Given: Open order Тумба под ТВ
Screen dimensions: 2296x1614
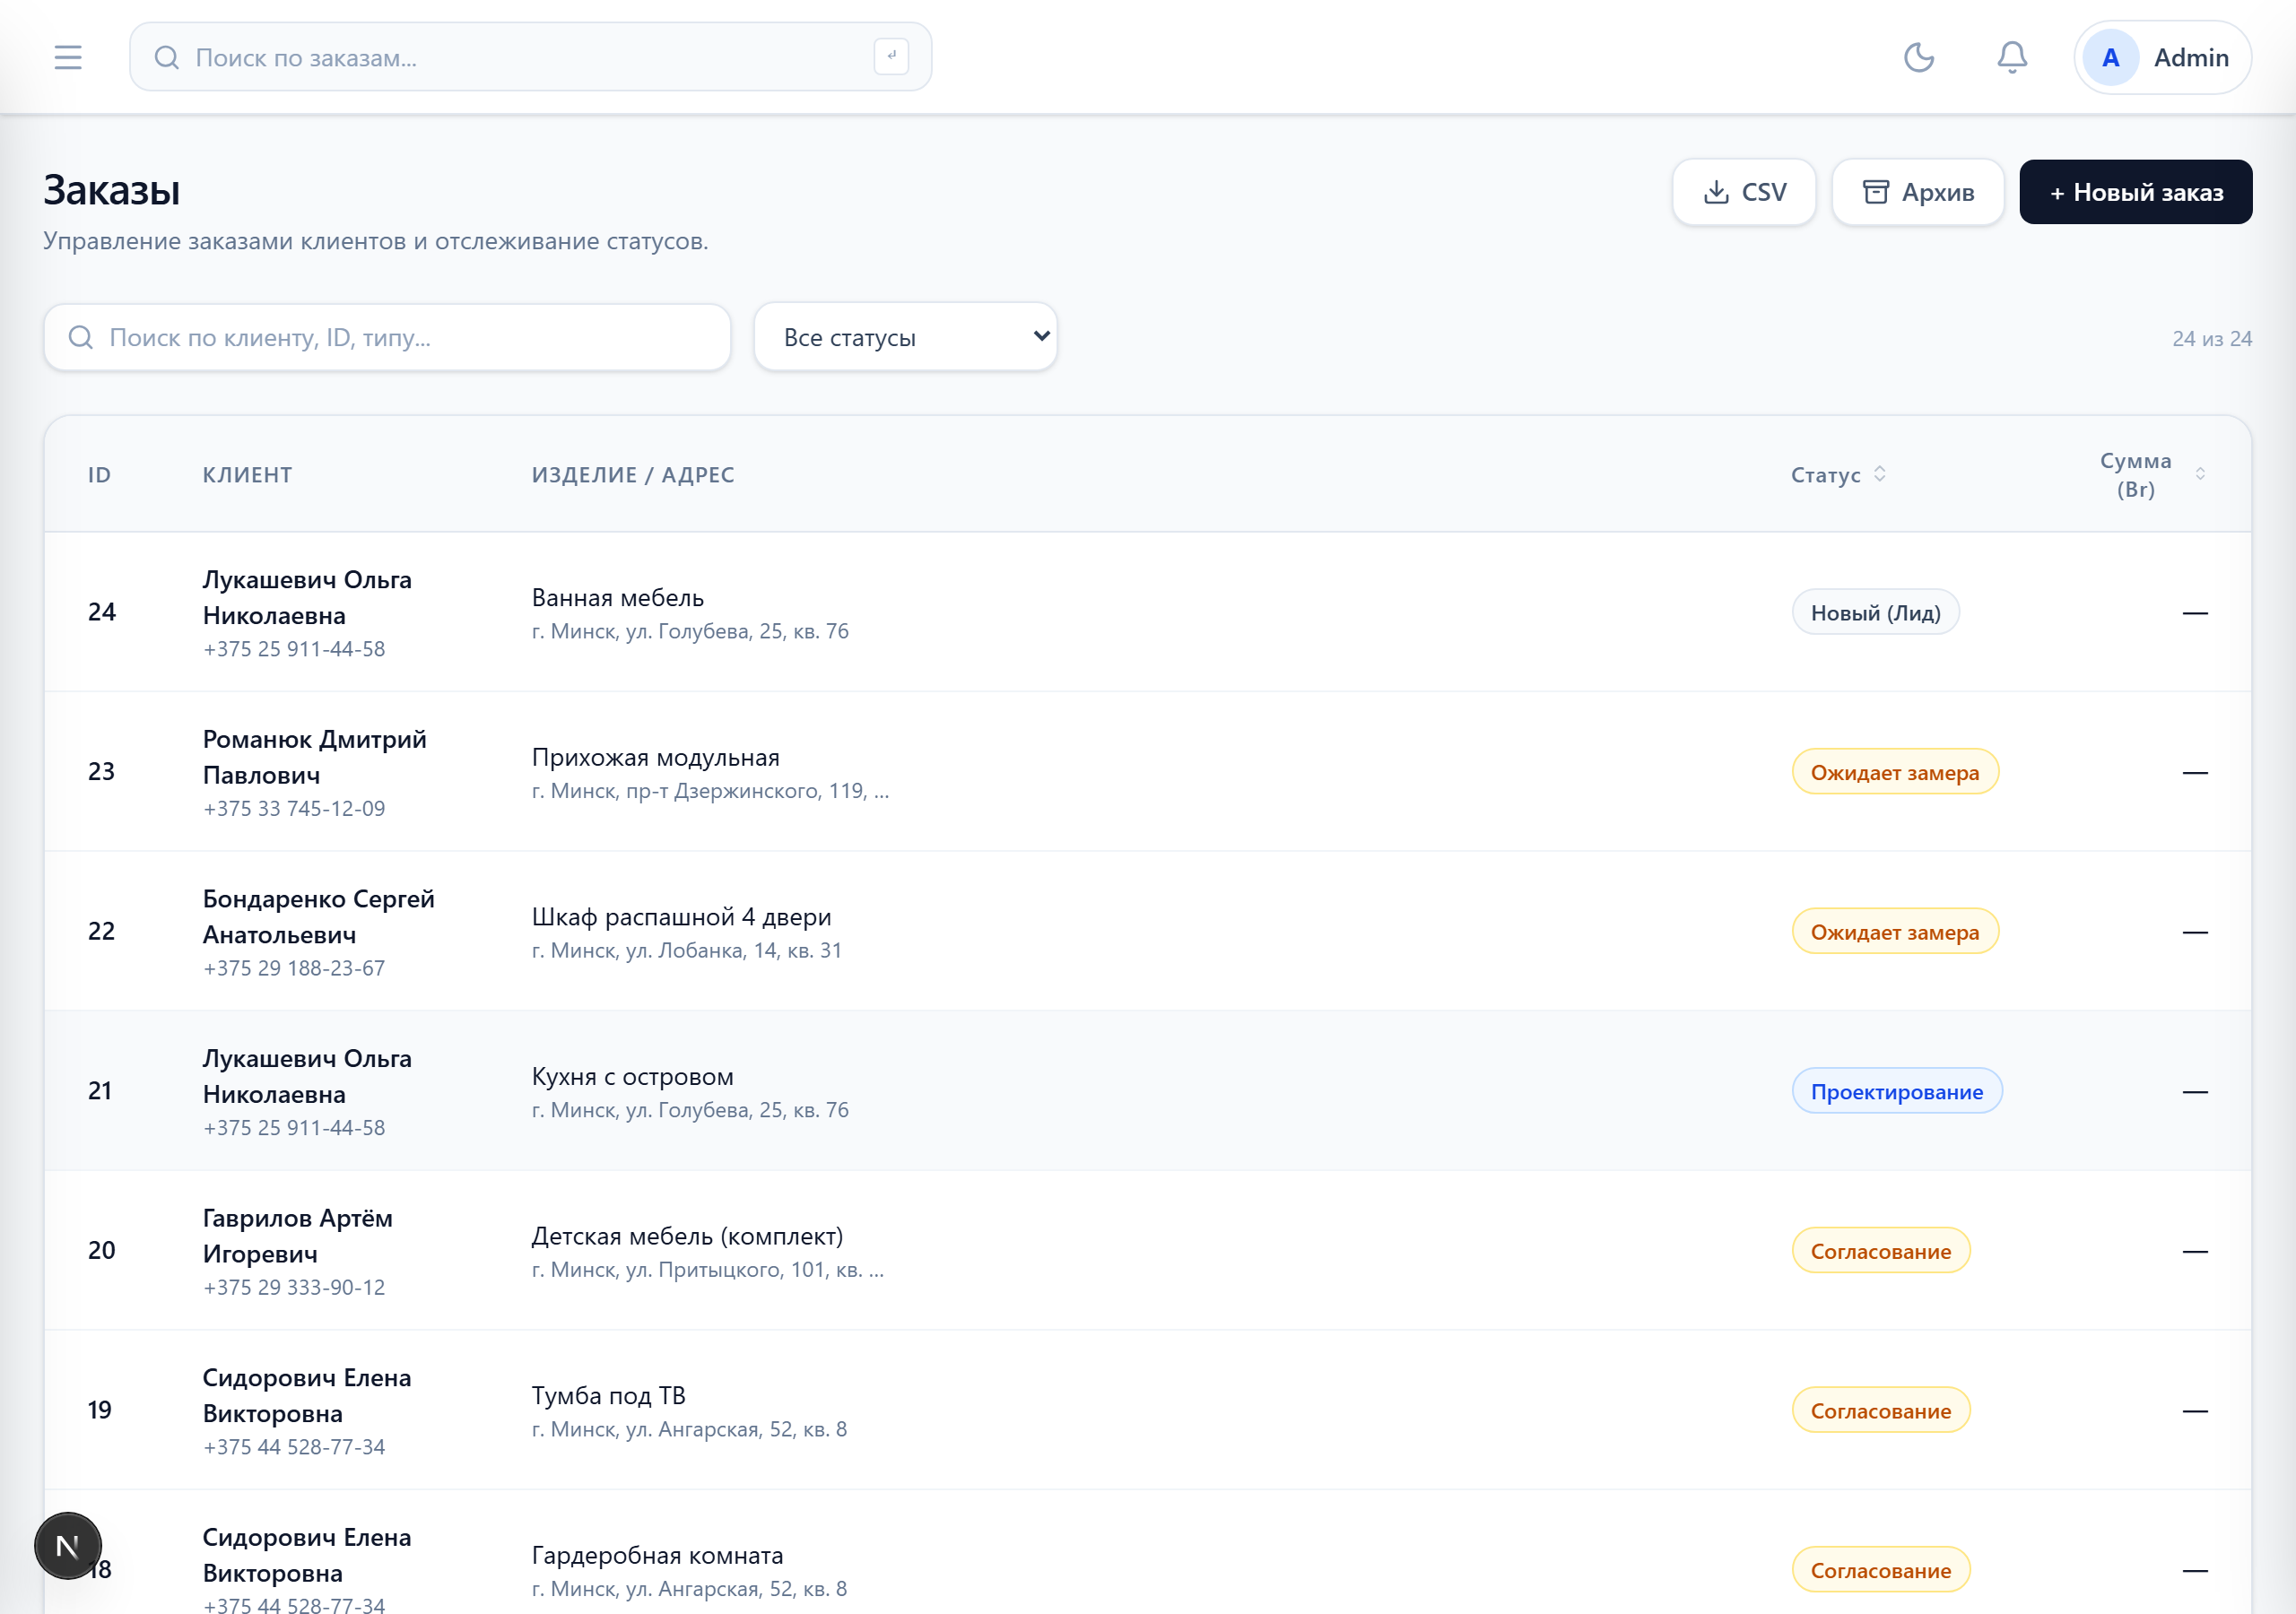Looking at the screenshot, I should click(608, 1396).
